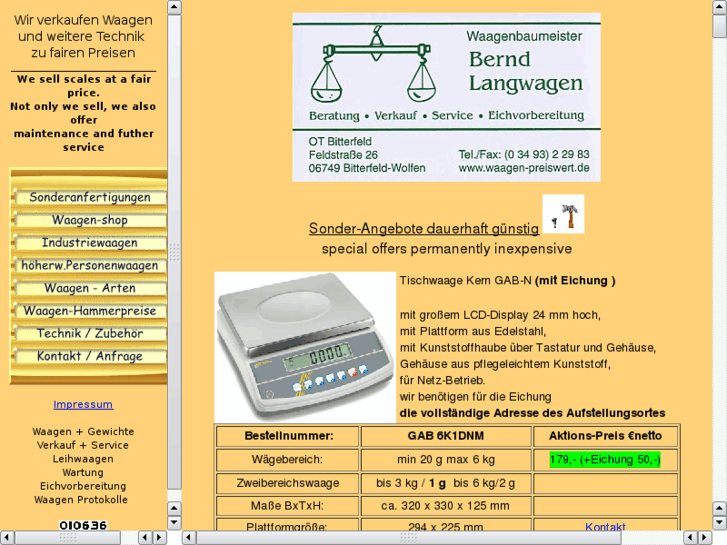Image resolution: width=727 pixels, height=545 pixels.
Task: Open the Waagen-shop menu item
Action: (x=90, y=220)
